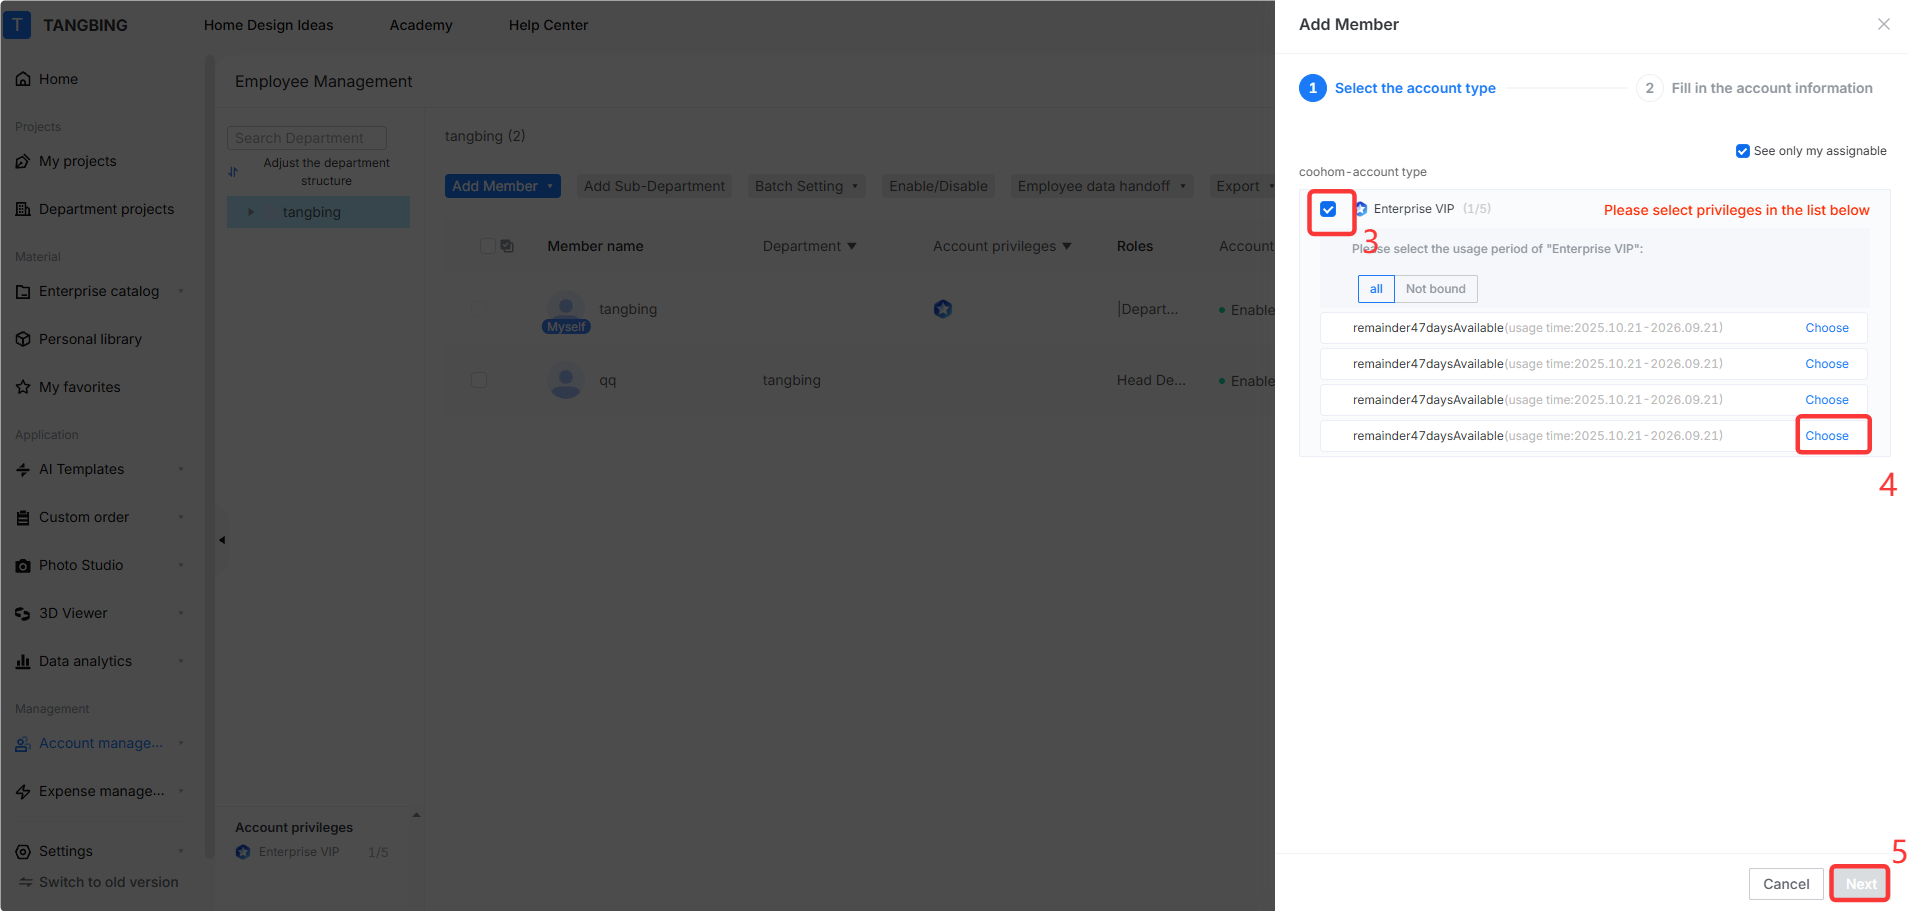Click the Enable/Disable button
This screenshot has height=911, width=1908.
pos(938,186)
